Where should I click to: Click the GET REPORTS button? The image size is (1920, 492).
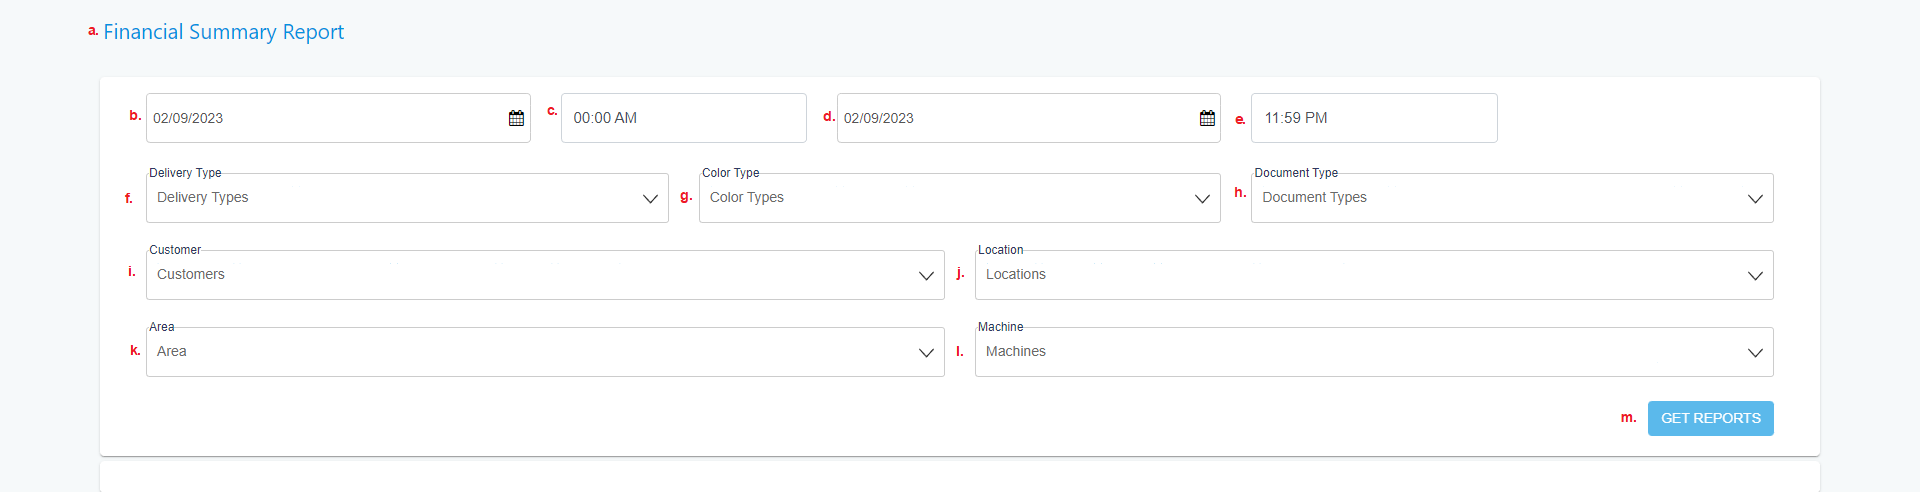click(x=1711, y=418)
